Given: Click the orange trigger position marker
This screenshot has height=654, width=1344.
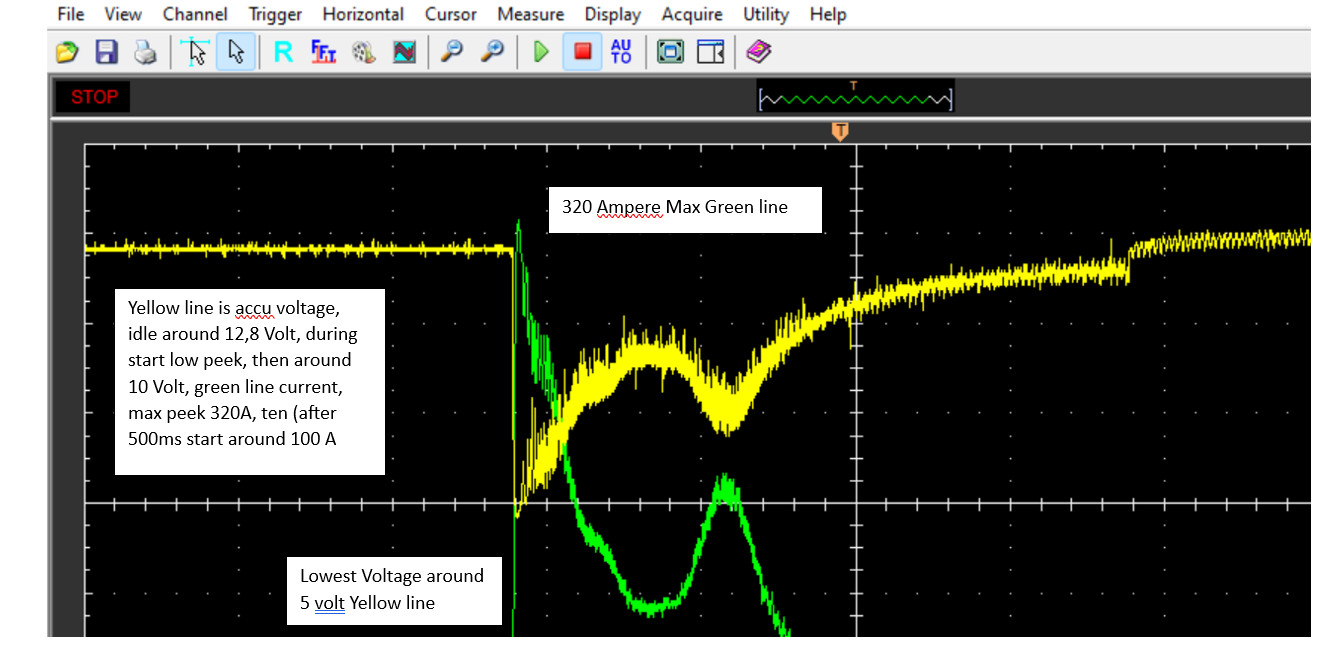Looking at the screenshot, I should (x=840, y=131).
